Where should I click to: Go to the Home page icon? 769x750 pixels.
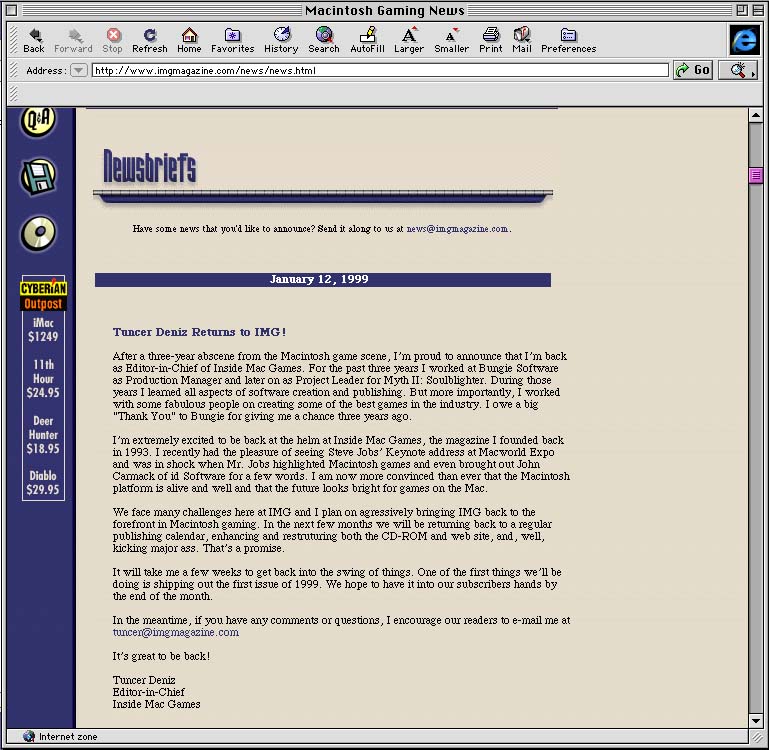click(189, 40)
